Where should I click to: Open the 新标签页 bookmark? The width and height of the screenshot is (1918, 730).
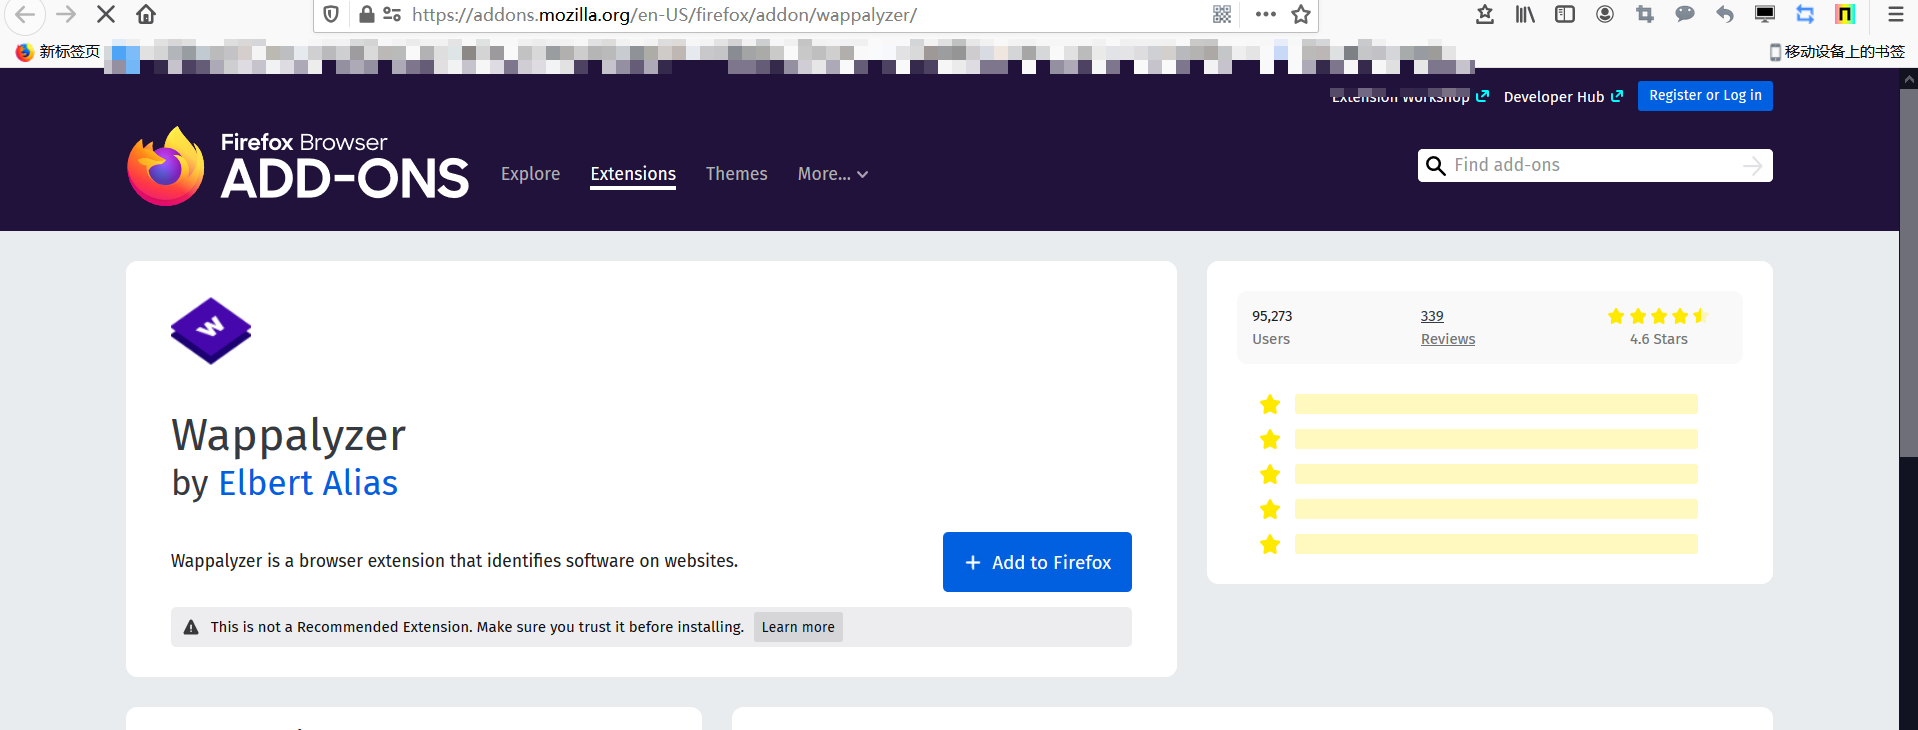point(58,52)
